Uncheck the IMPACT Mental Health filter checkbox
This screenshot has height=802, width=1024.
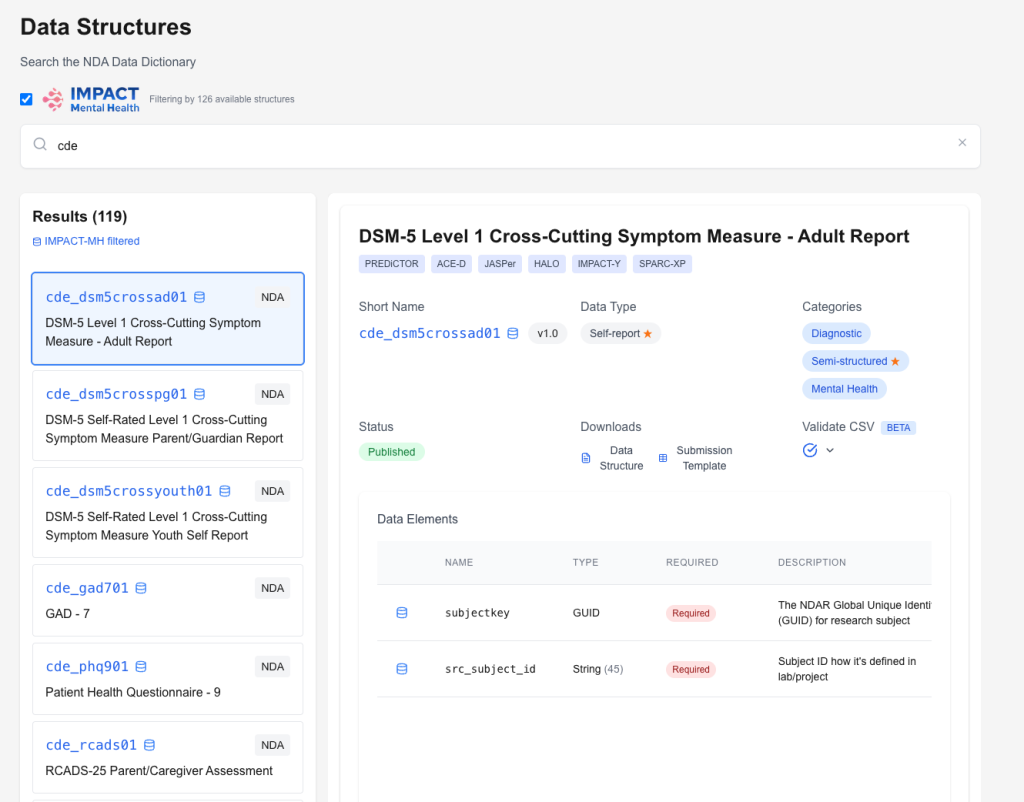[26, 99]
